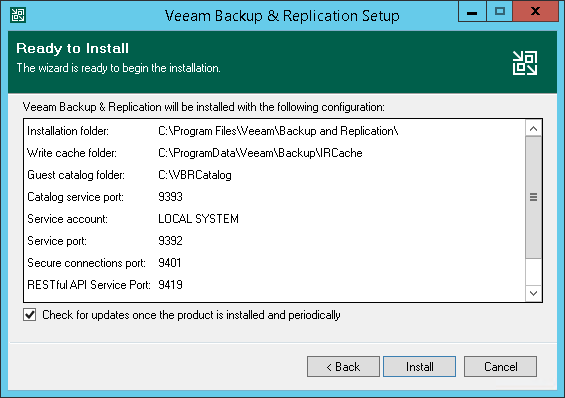The width and height of the screenshot is (565, 398).
Task: Minimize the Veeam setup window
Action: pyautogui.click(x=472, y=12)
